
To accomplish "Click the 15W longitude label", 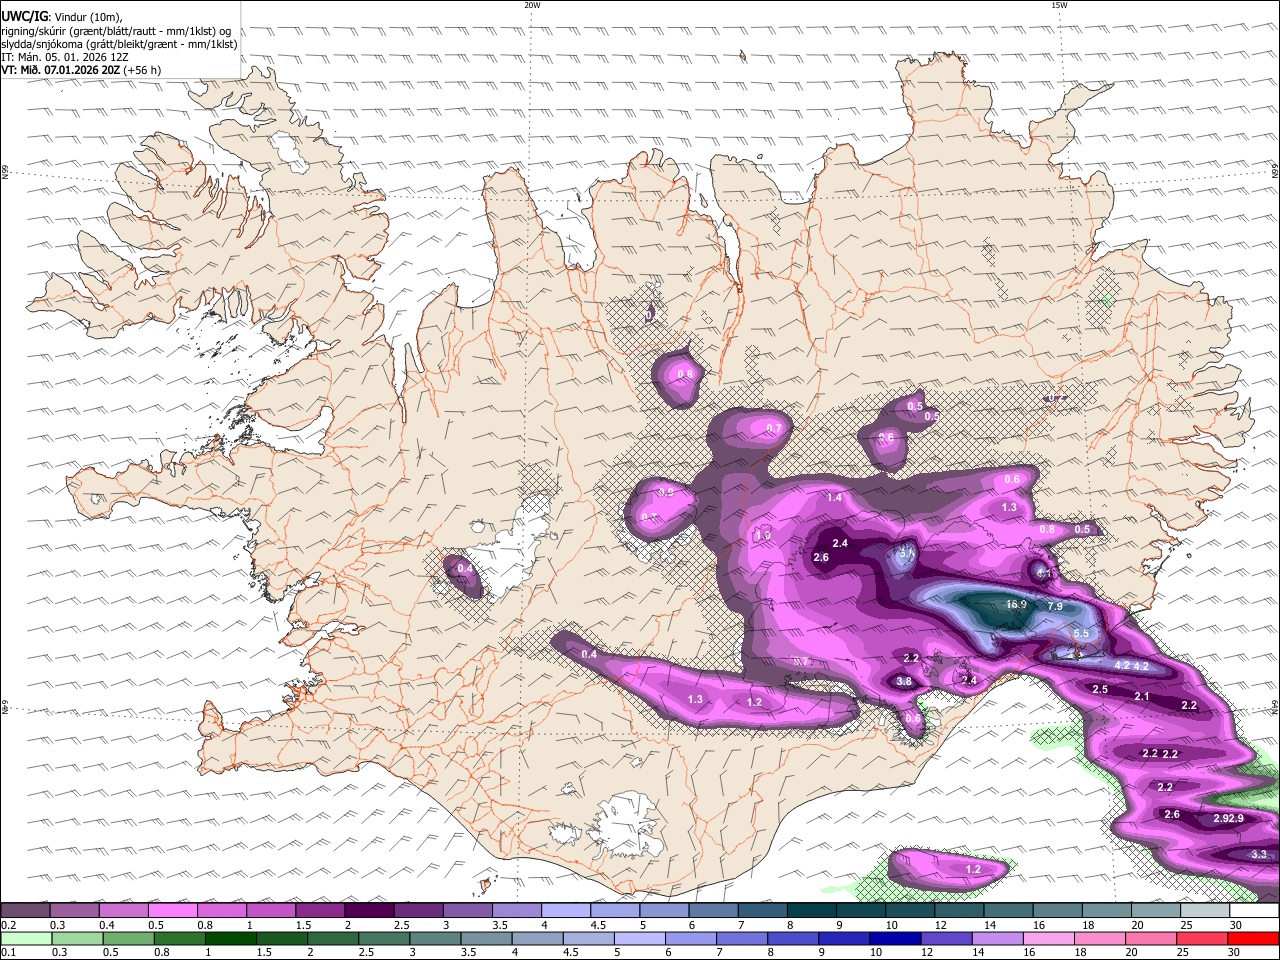I will click(x=1059, y=5).
